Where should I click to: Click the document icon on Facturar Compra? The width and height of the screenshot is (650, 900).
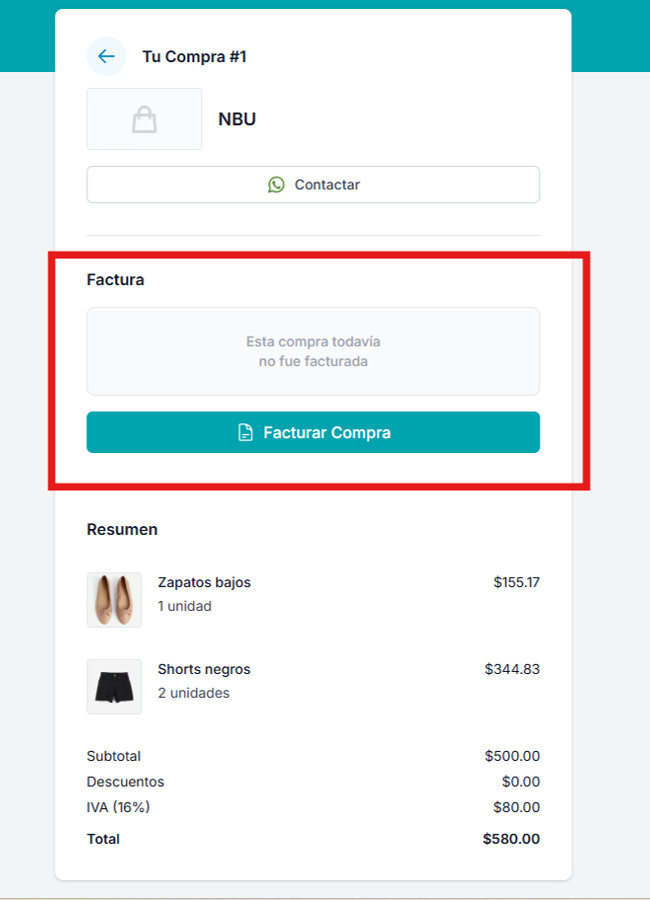[x=245, y=433]
